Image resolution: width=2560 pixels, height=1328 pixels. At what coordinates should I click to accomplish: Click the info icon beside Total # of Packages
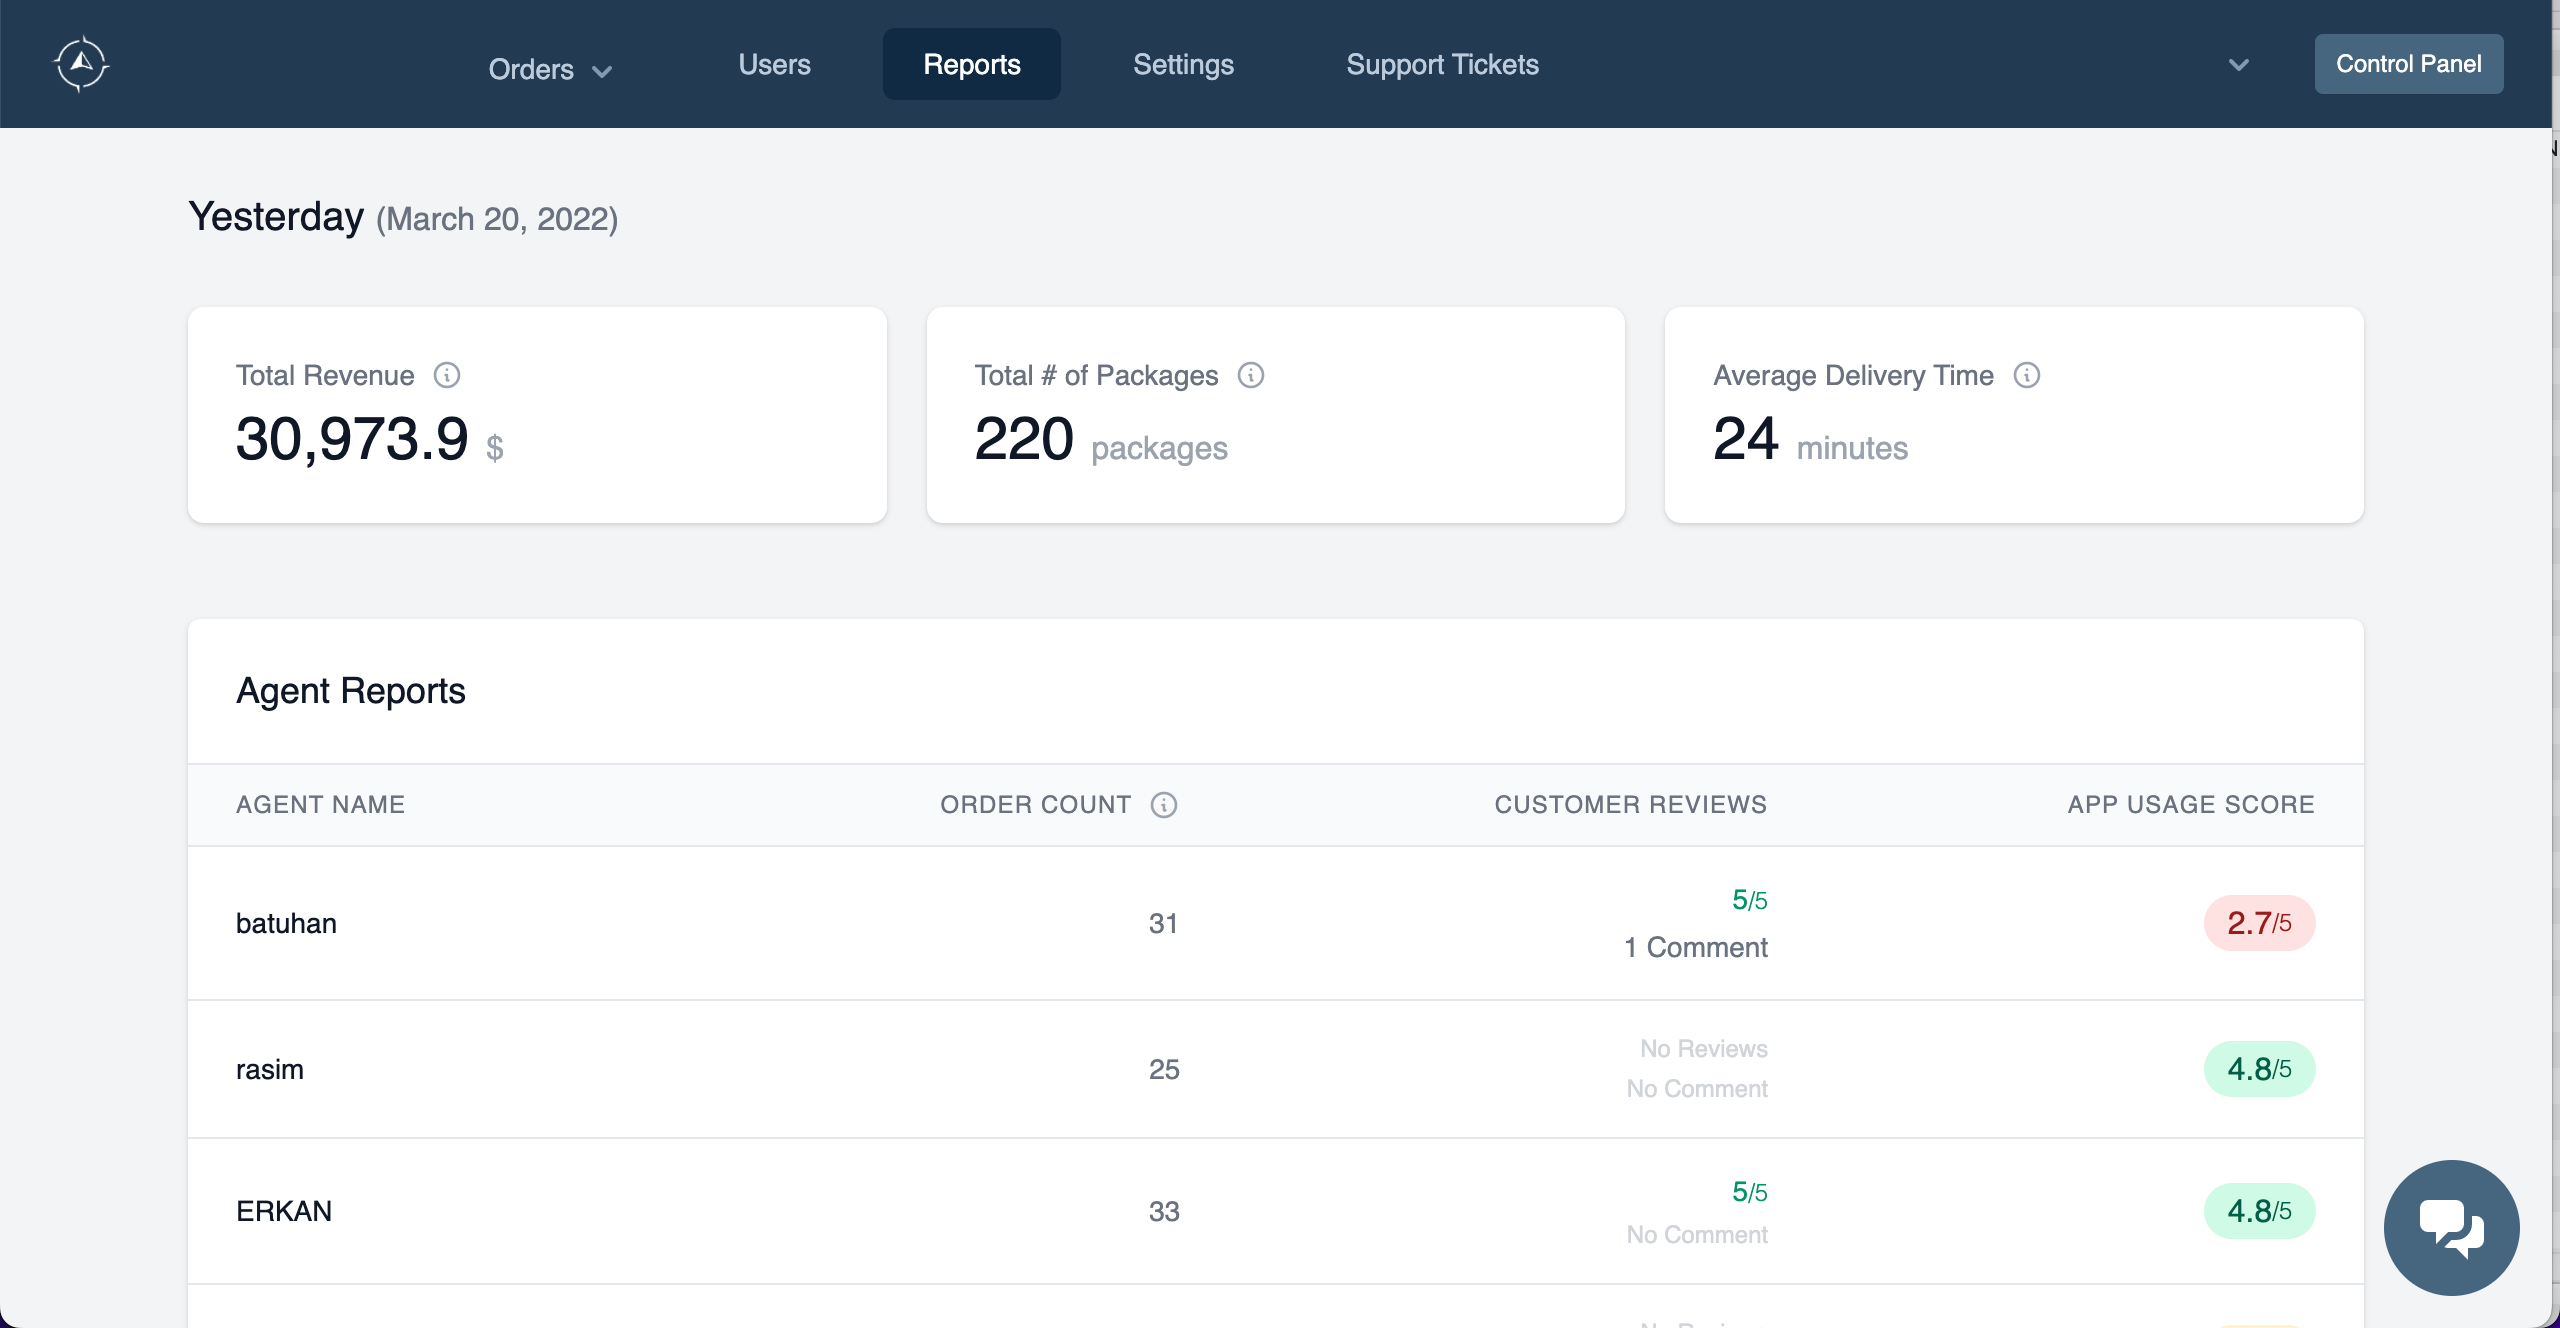(x=1252, y=375)
